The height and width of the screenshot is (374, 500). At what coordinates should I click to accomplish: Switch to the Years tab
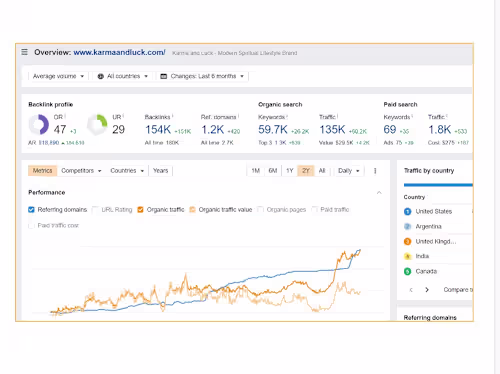click(160, 171)
